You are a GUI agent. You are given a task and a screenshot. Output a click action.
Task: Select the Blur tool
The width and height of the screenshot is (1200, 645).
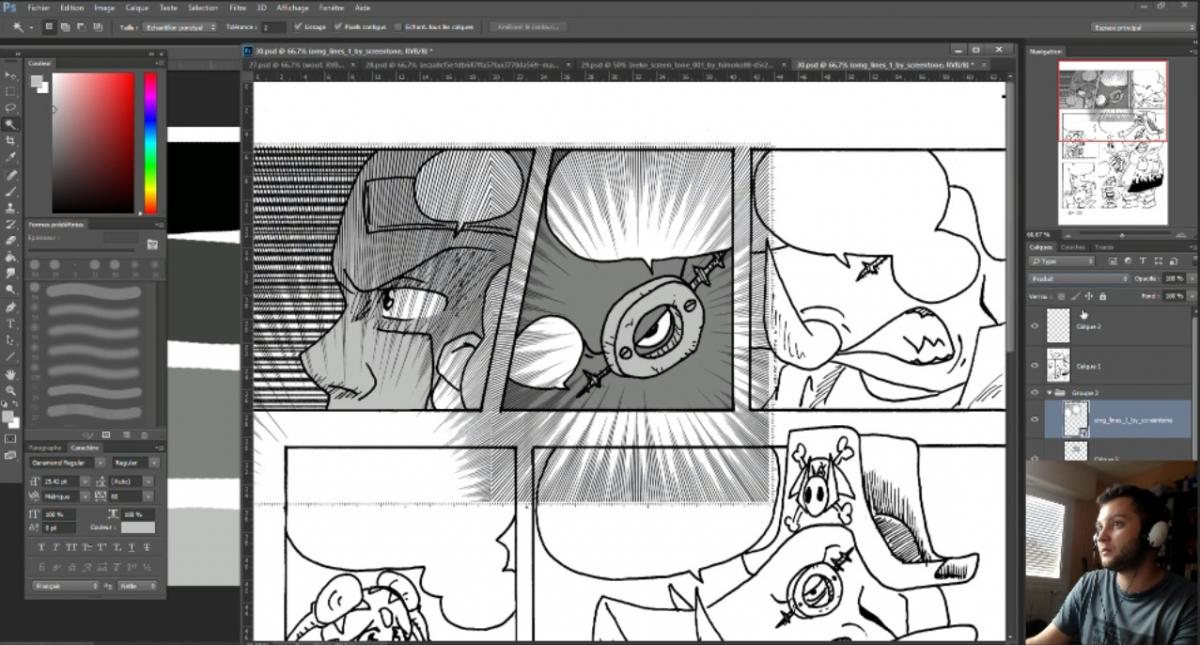pyautogui.click(x=11, y=274)
